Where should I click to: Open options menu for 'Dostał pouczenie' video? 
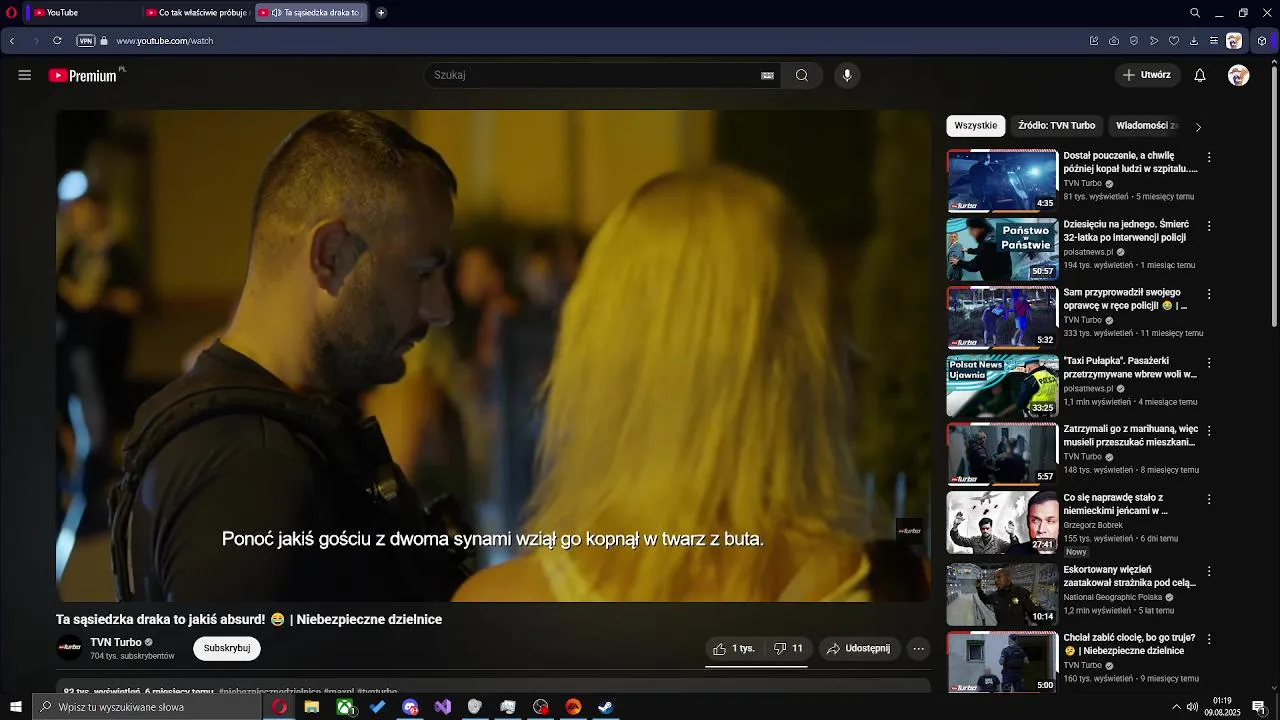pos(1209,158)
